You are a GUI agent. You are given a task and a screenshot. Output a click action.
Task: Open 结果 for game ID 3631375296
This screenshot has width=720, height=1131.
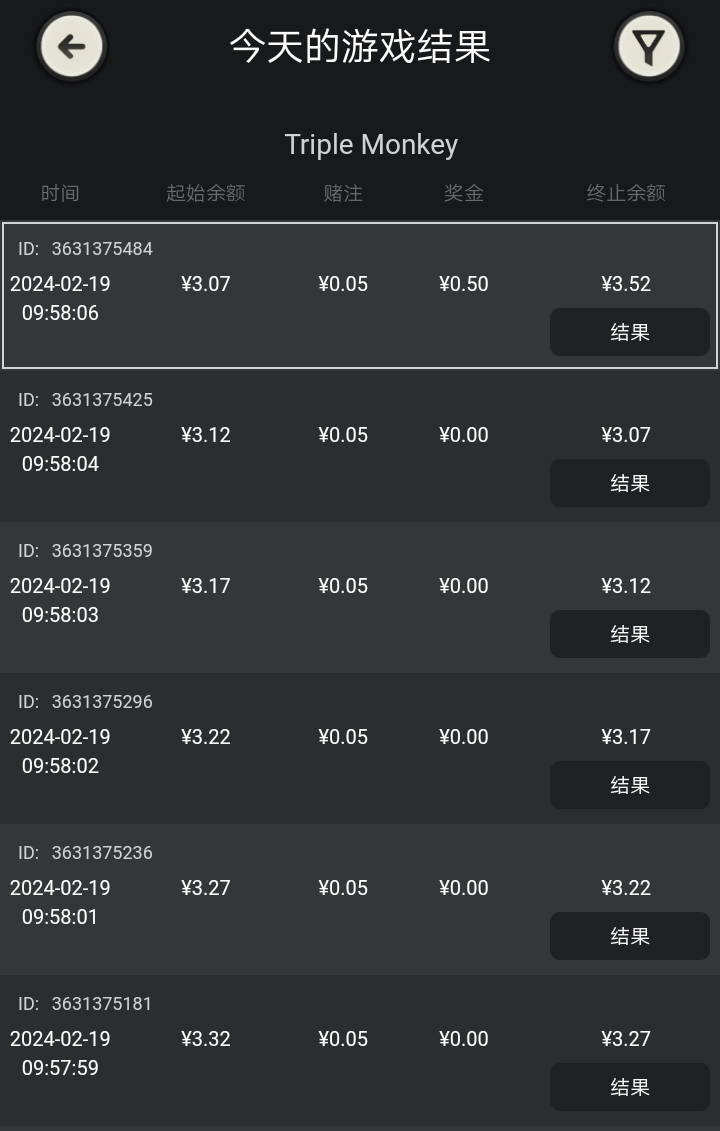(629, 785)
